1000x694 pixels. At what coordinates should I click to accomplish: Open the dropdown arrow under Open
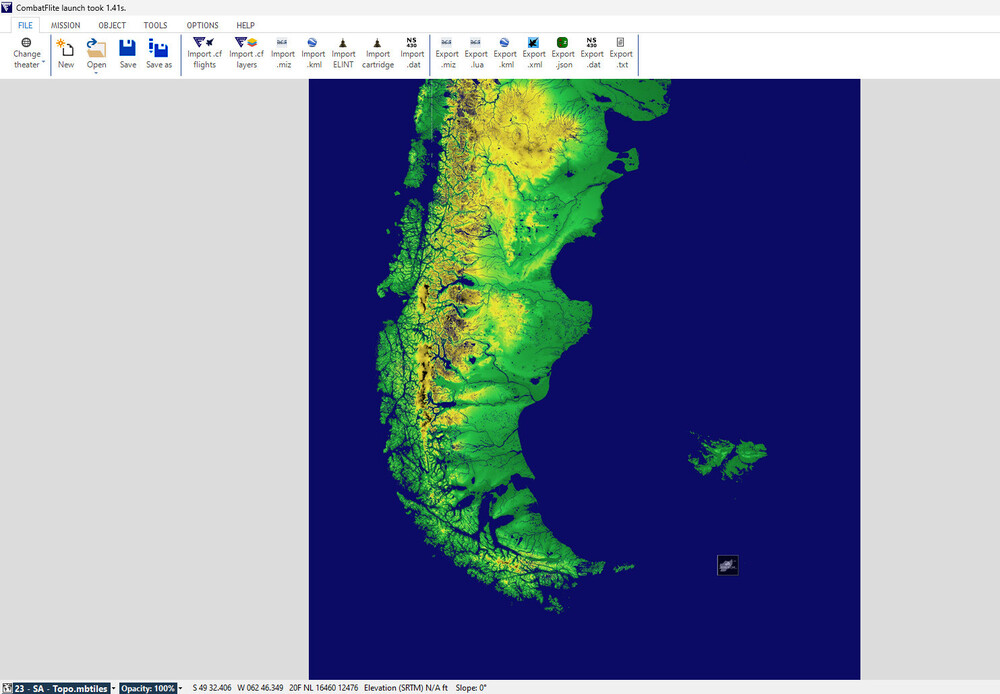(96, 73)
